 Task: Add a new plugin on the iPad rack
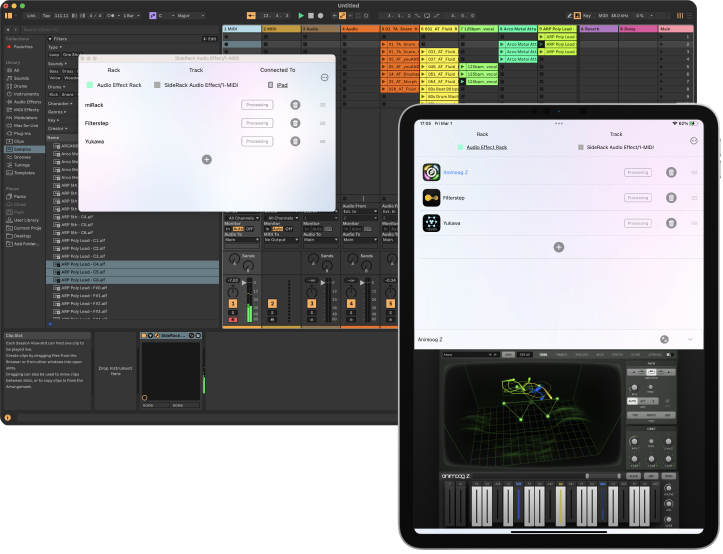[x=558, y=247]
